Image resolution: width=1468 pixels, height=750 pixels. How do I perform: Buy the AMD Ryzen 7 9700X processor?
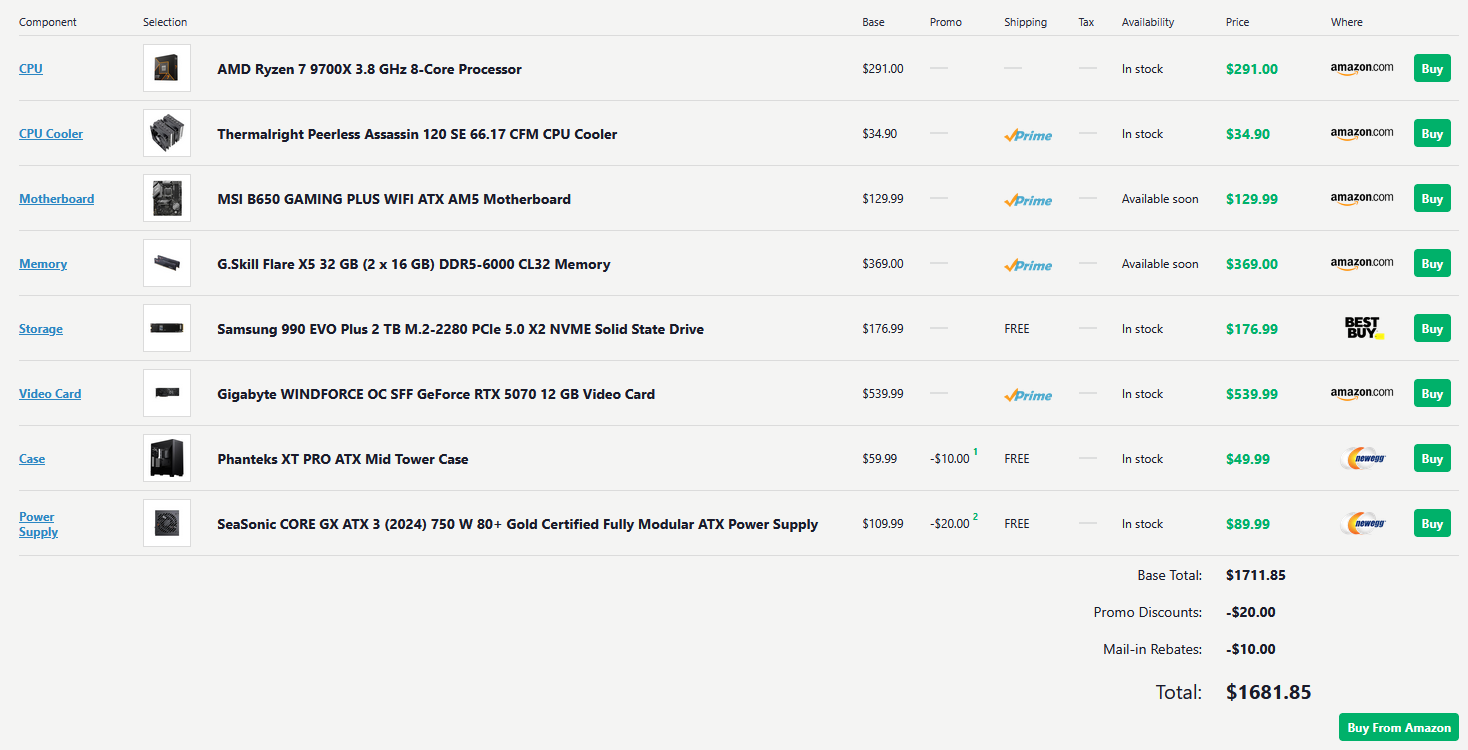(x=1432, y=69)
